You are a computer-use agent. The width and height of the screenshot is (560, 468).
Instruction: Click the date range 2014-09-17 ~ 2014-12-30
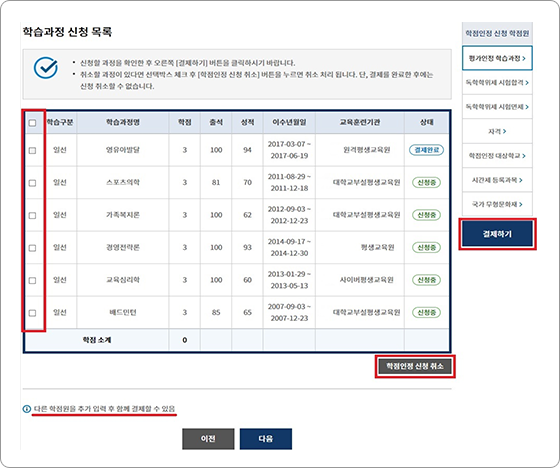[289, 248]
